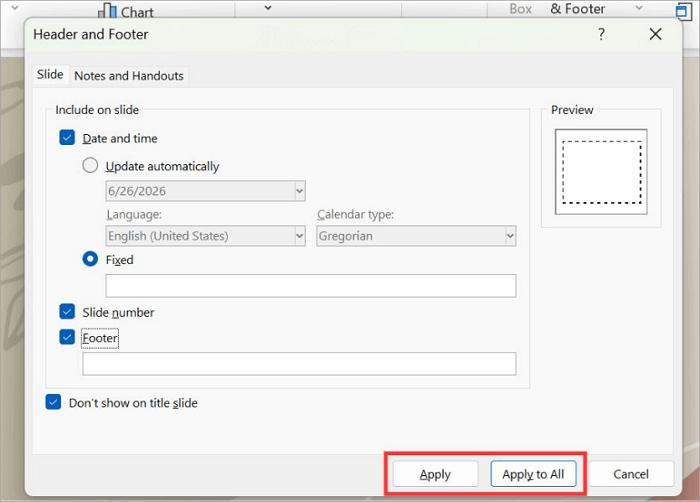Click the Apply to All button
700x502 pixels.
(x=533, y=474)
